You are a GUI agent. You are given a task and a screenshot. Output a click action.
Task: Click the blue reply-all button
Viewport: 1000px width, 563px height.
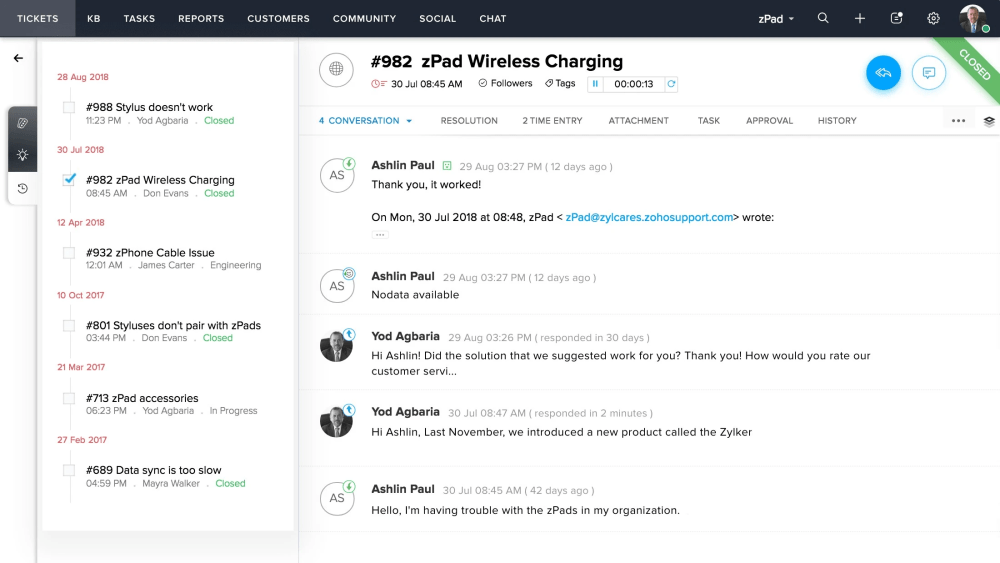883,73
